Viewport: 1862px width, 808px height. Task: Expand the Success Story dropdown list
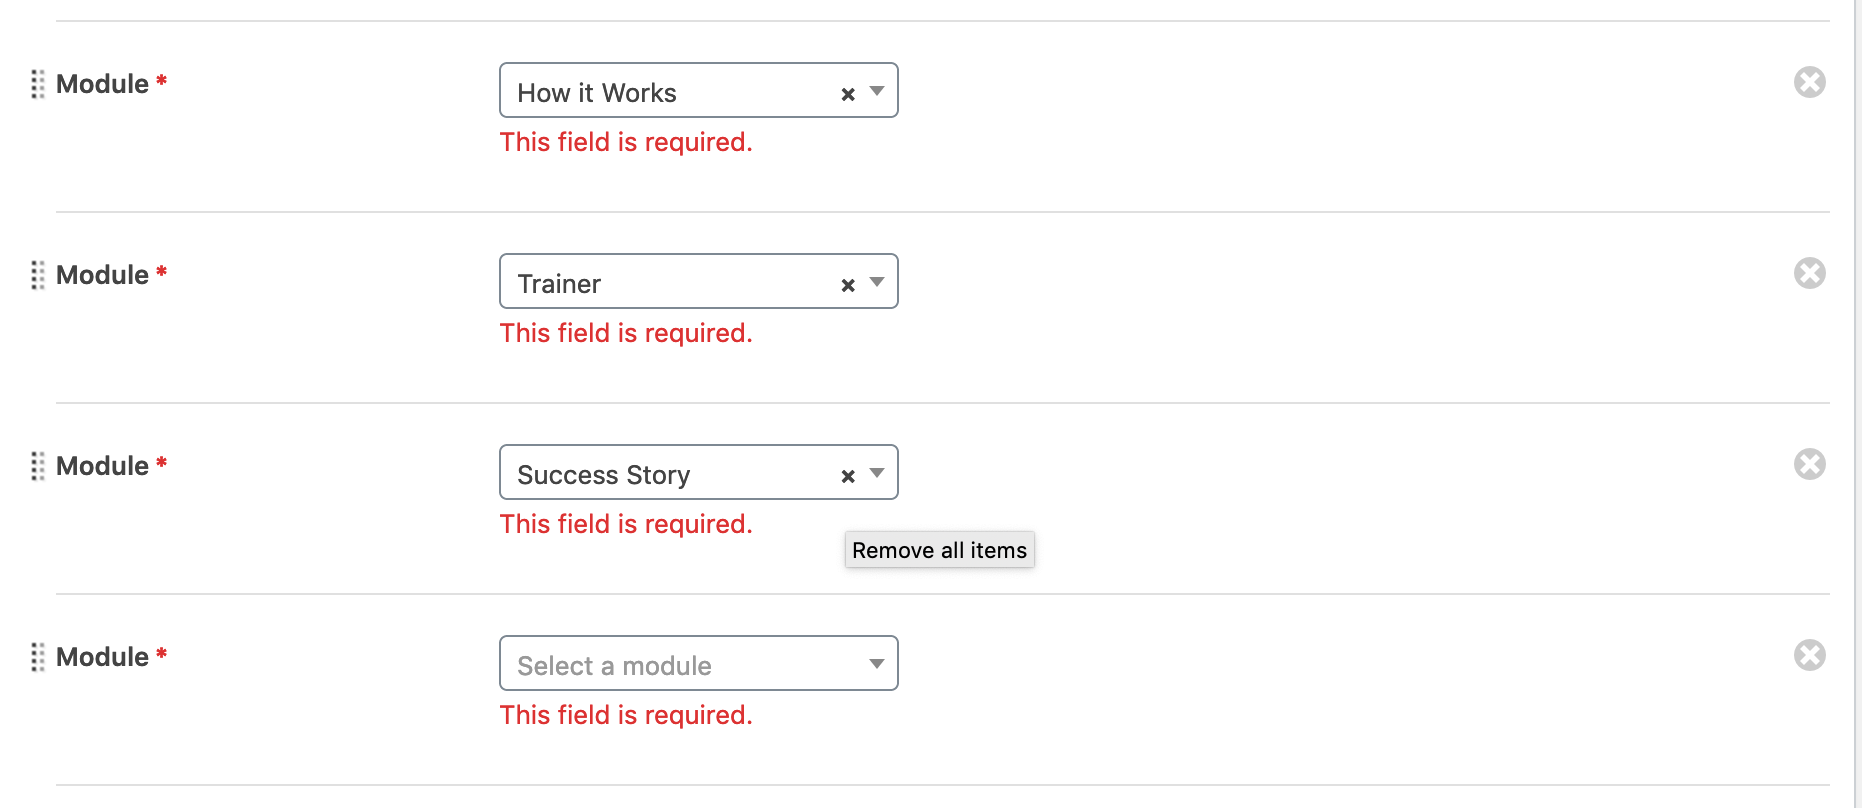pos(876,473)
